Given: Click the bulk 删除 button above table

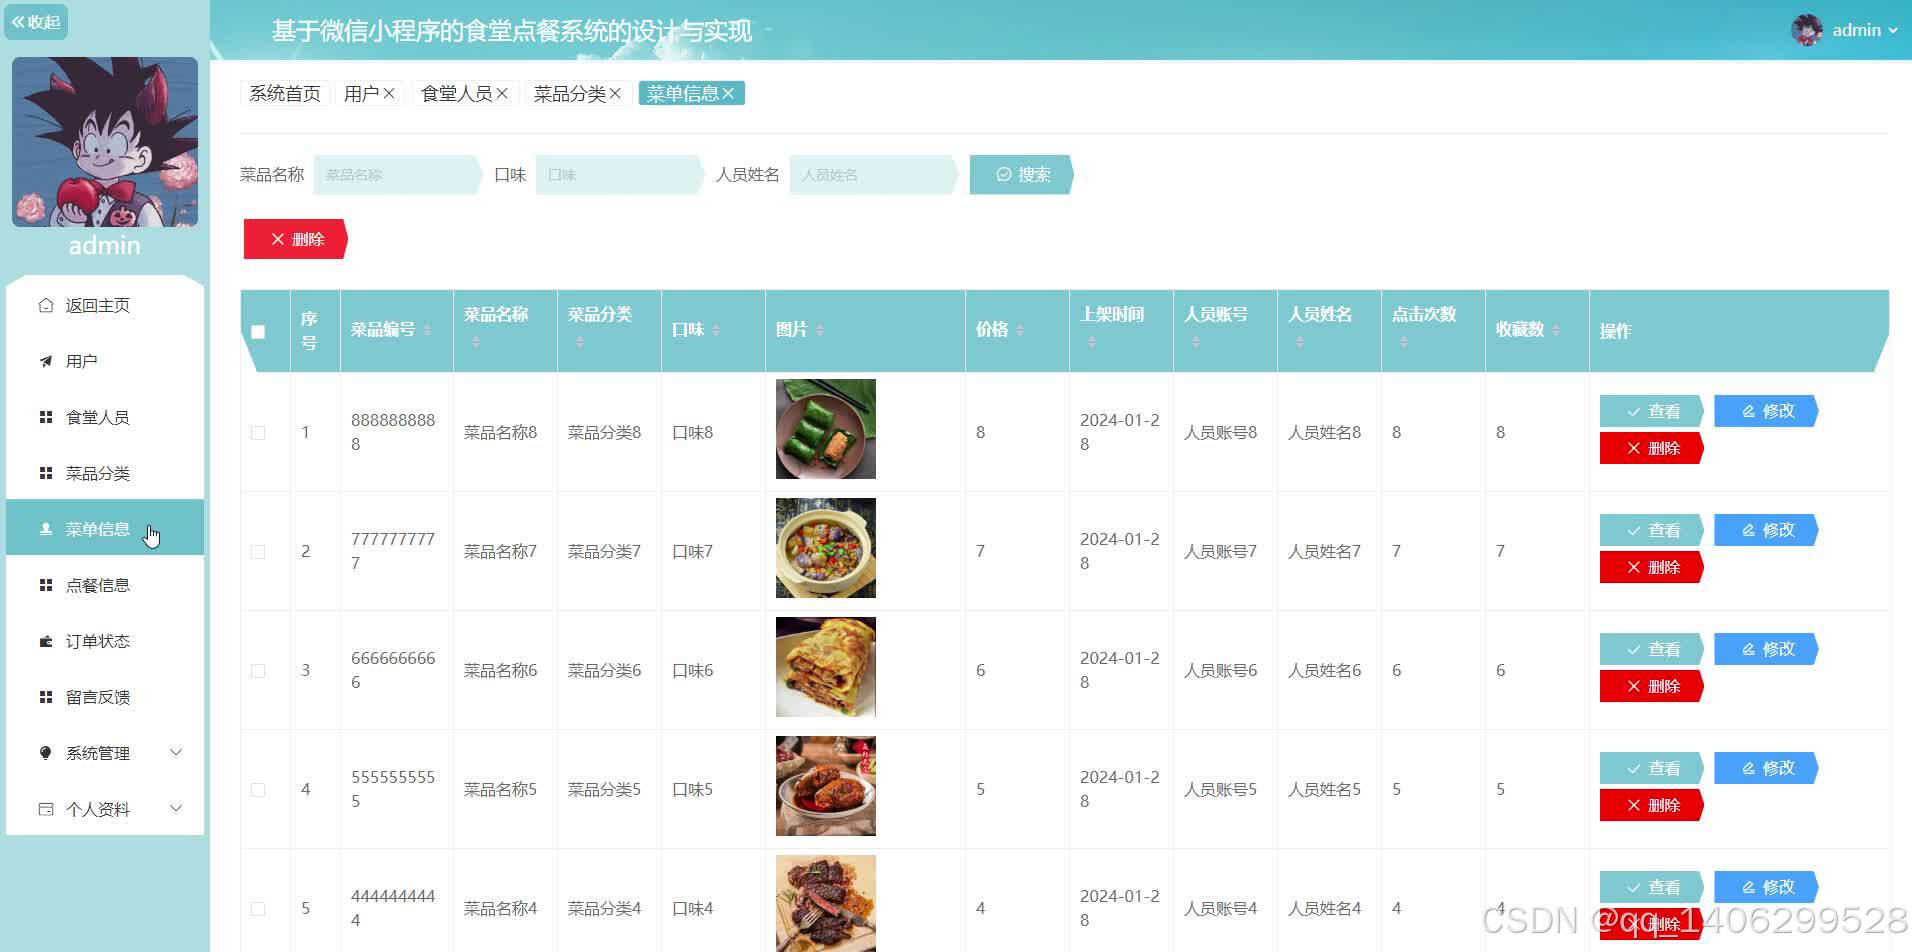Looking at the screenshot, I should tap(295, 239).
